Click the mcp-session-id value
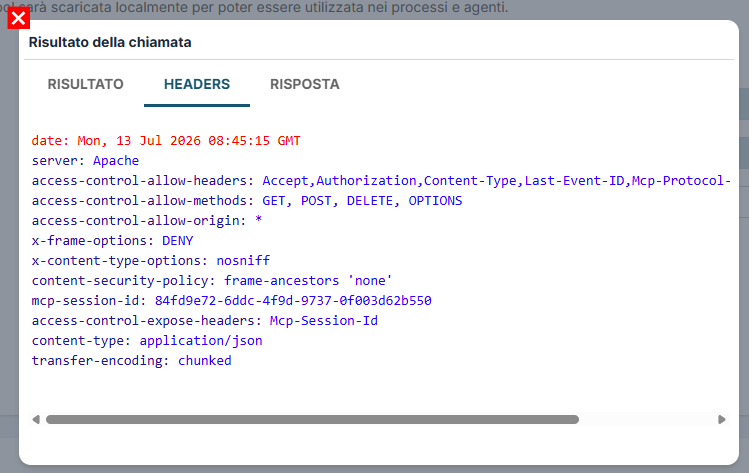The height and width of the screenshot is (473, 749). (x=293, y=301)
